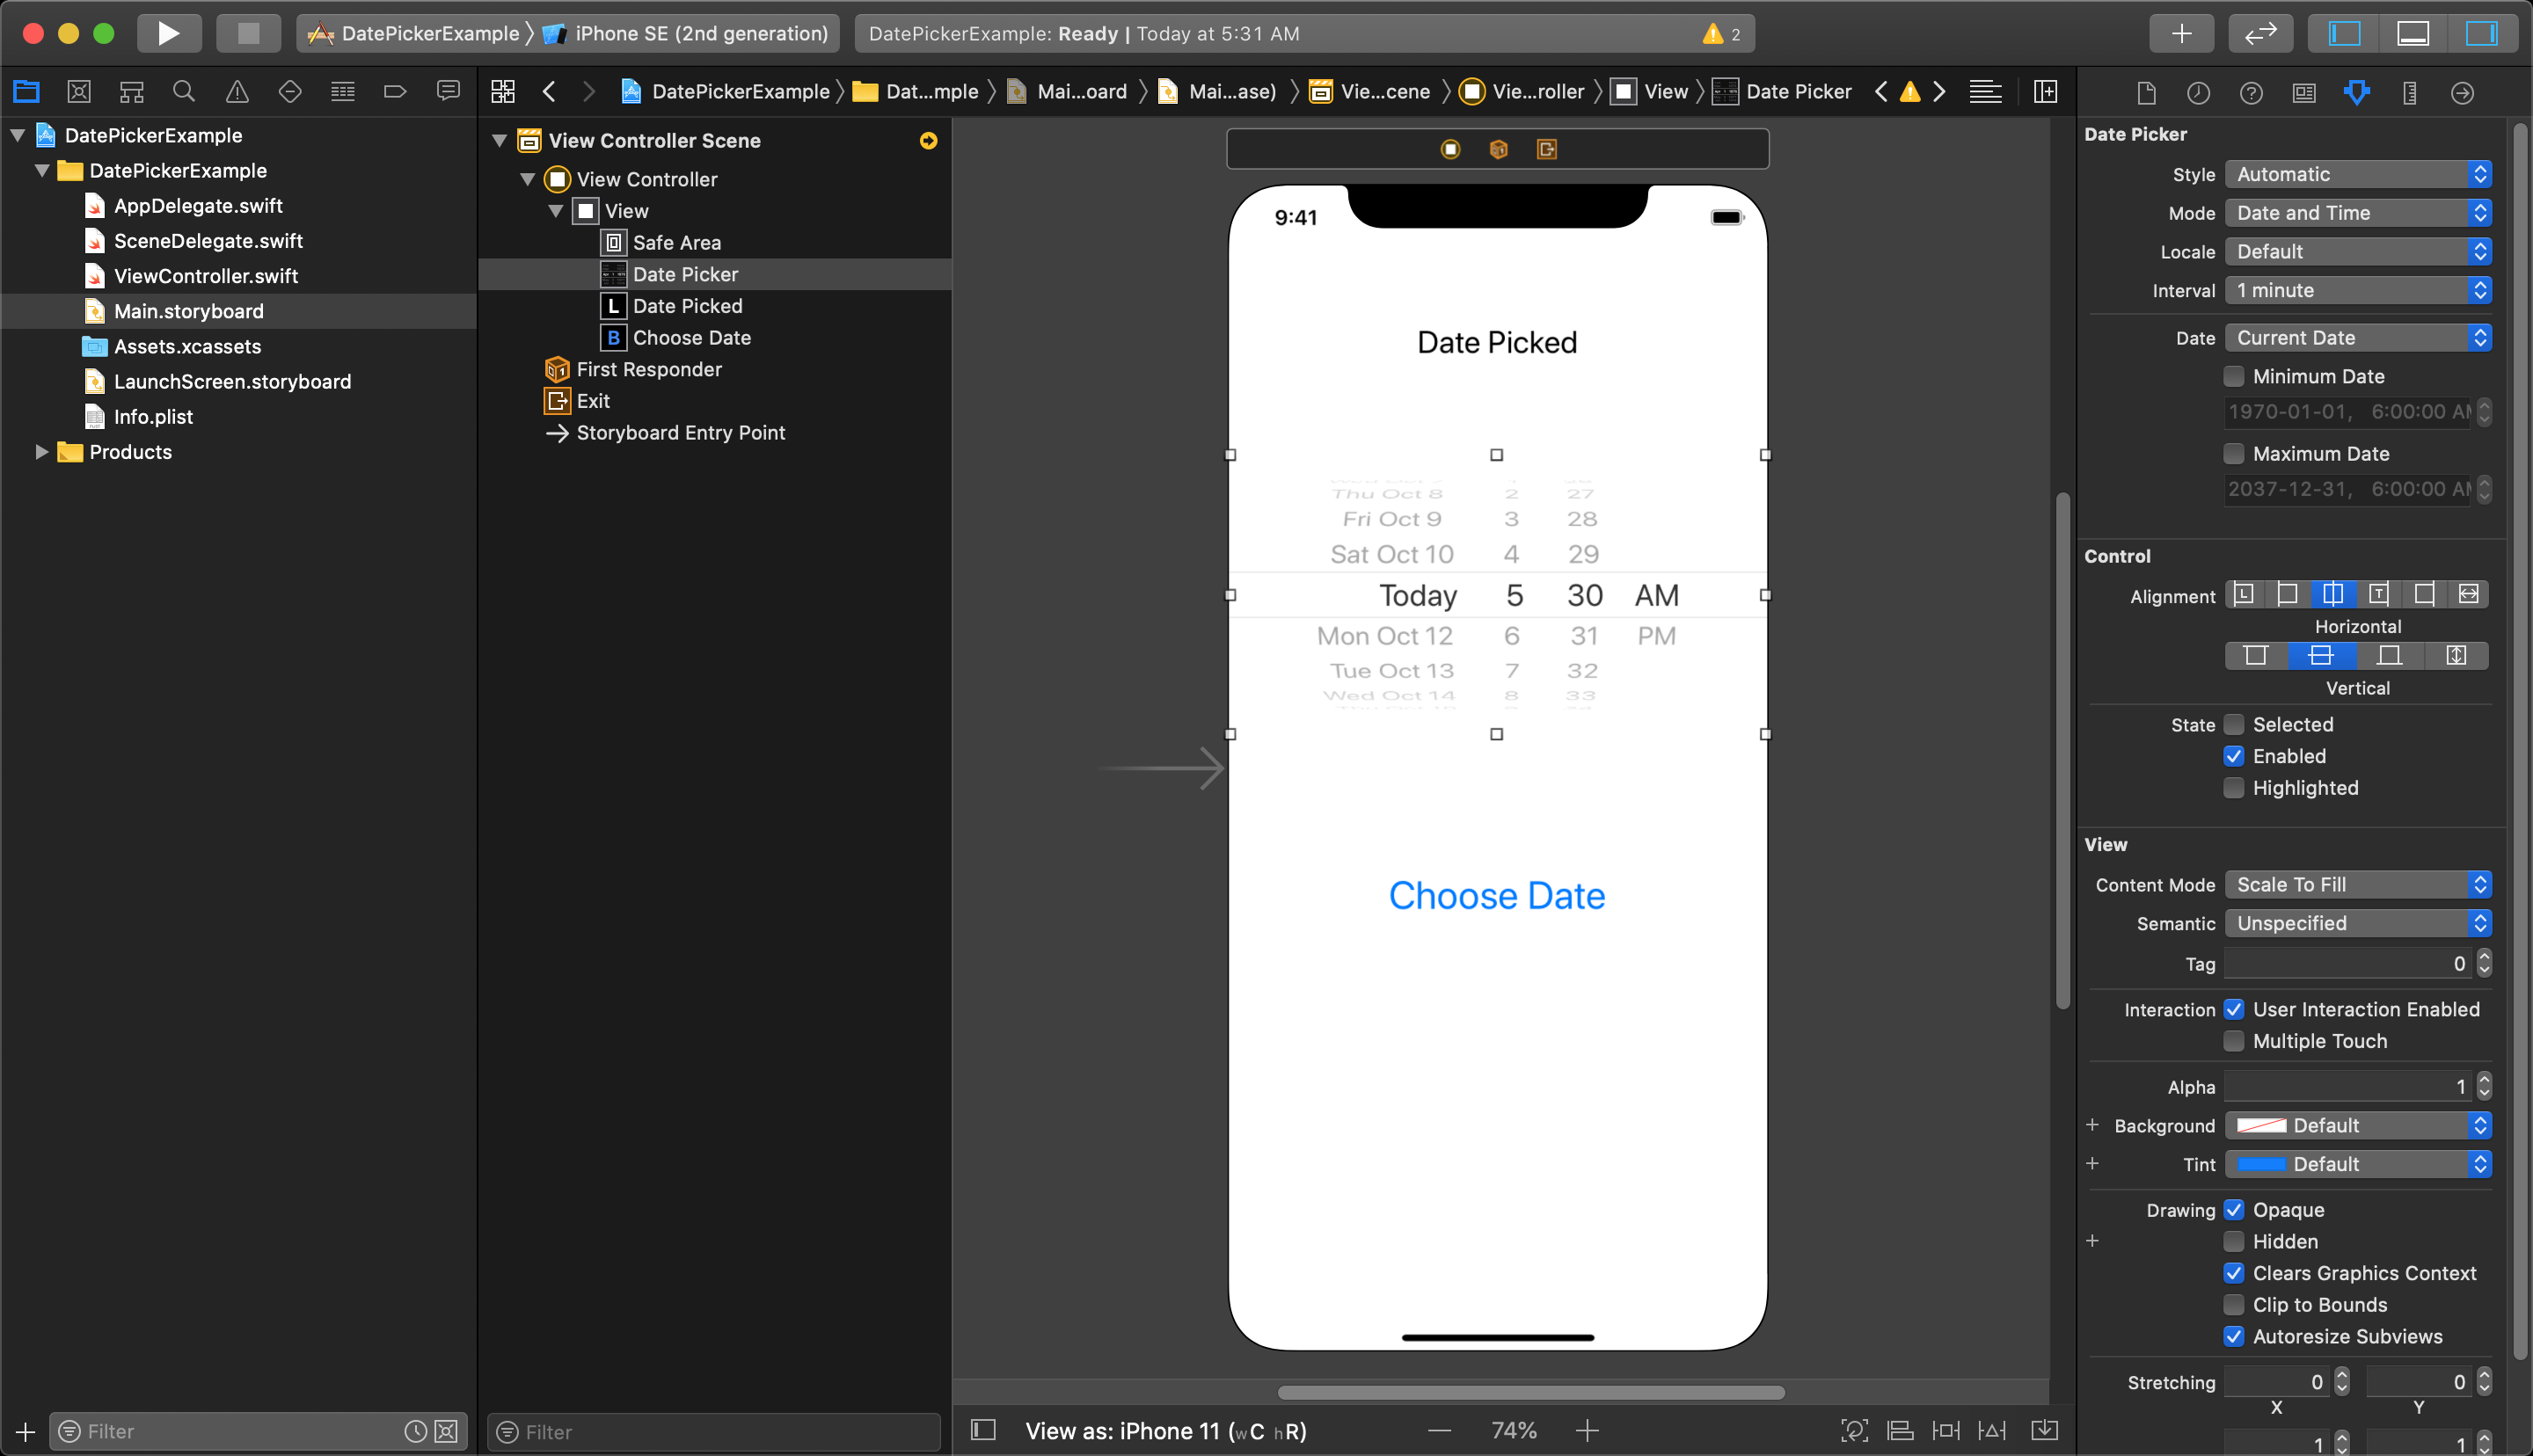2533x1456 pixels.
Task: Select the ViewController.swift file
Action: click(205, 275)
